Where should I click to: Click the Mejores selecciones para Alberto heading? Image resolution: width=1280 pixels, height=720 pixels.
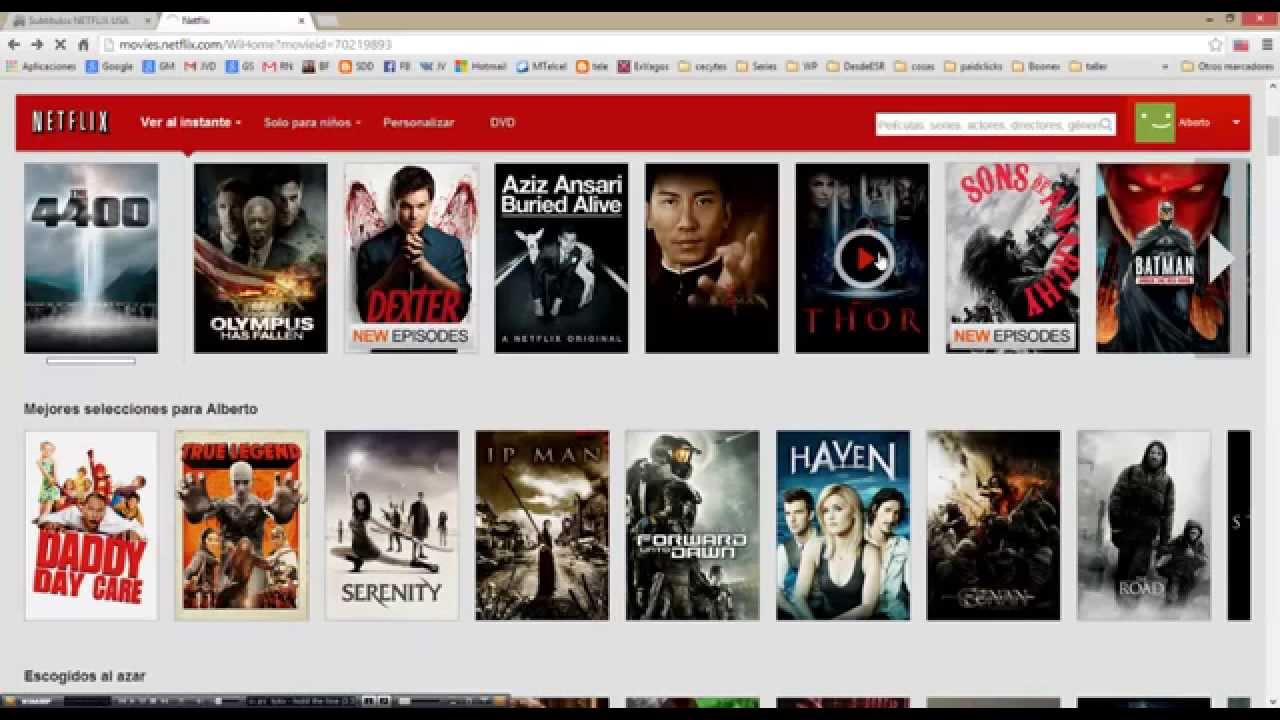tap(141, 409)
